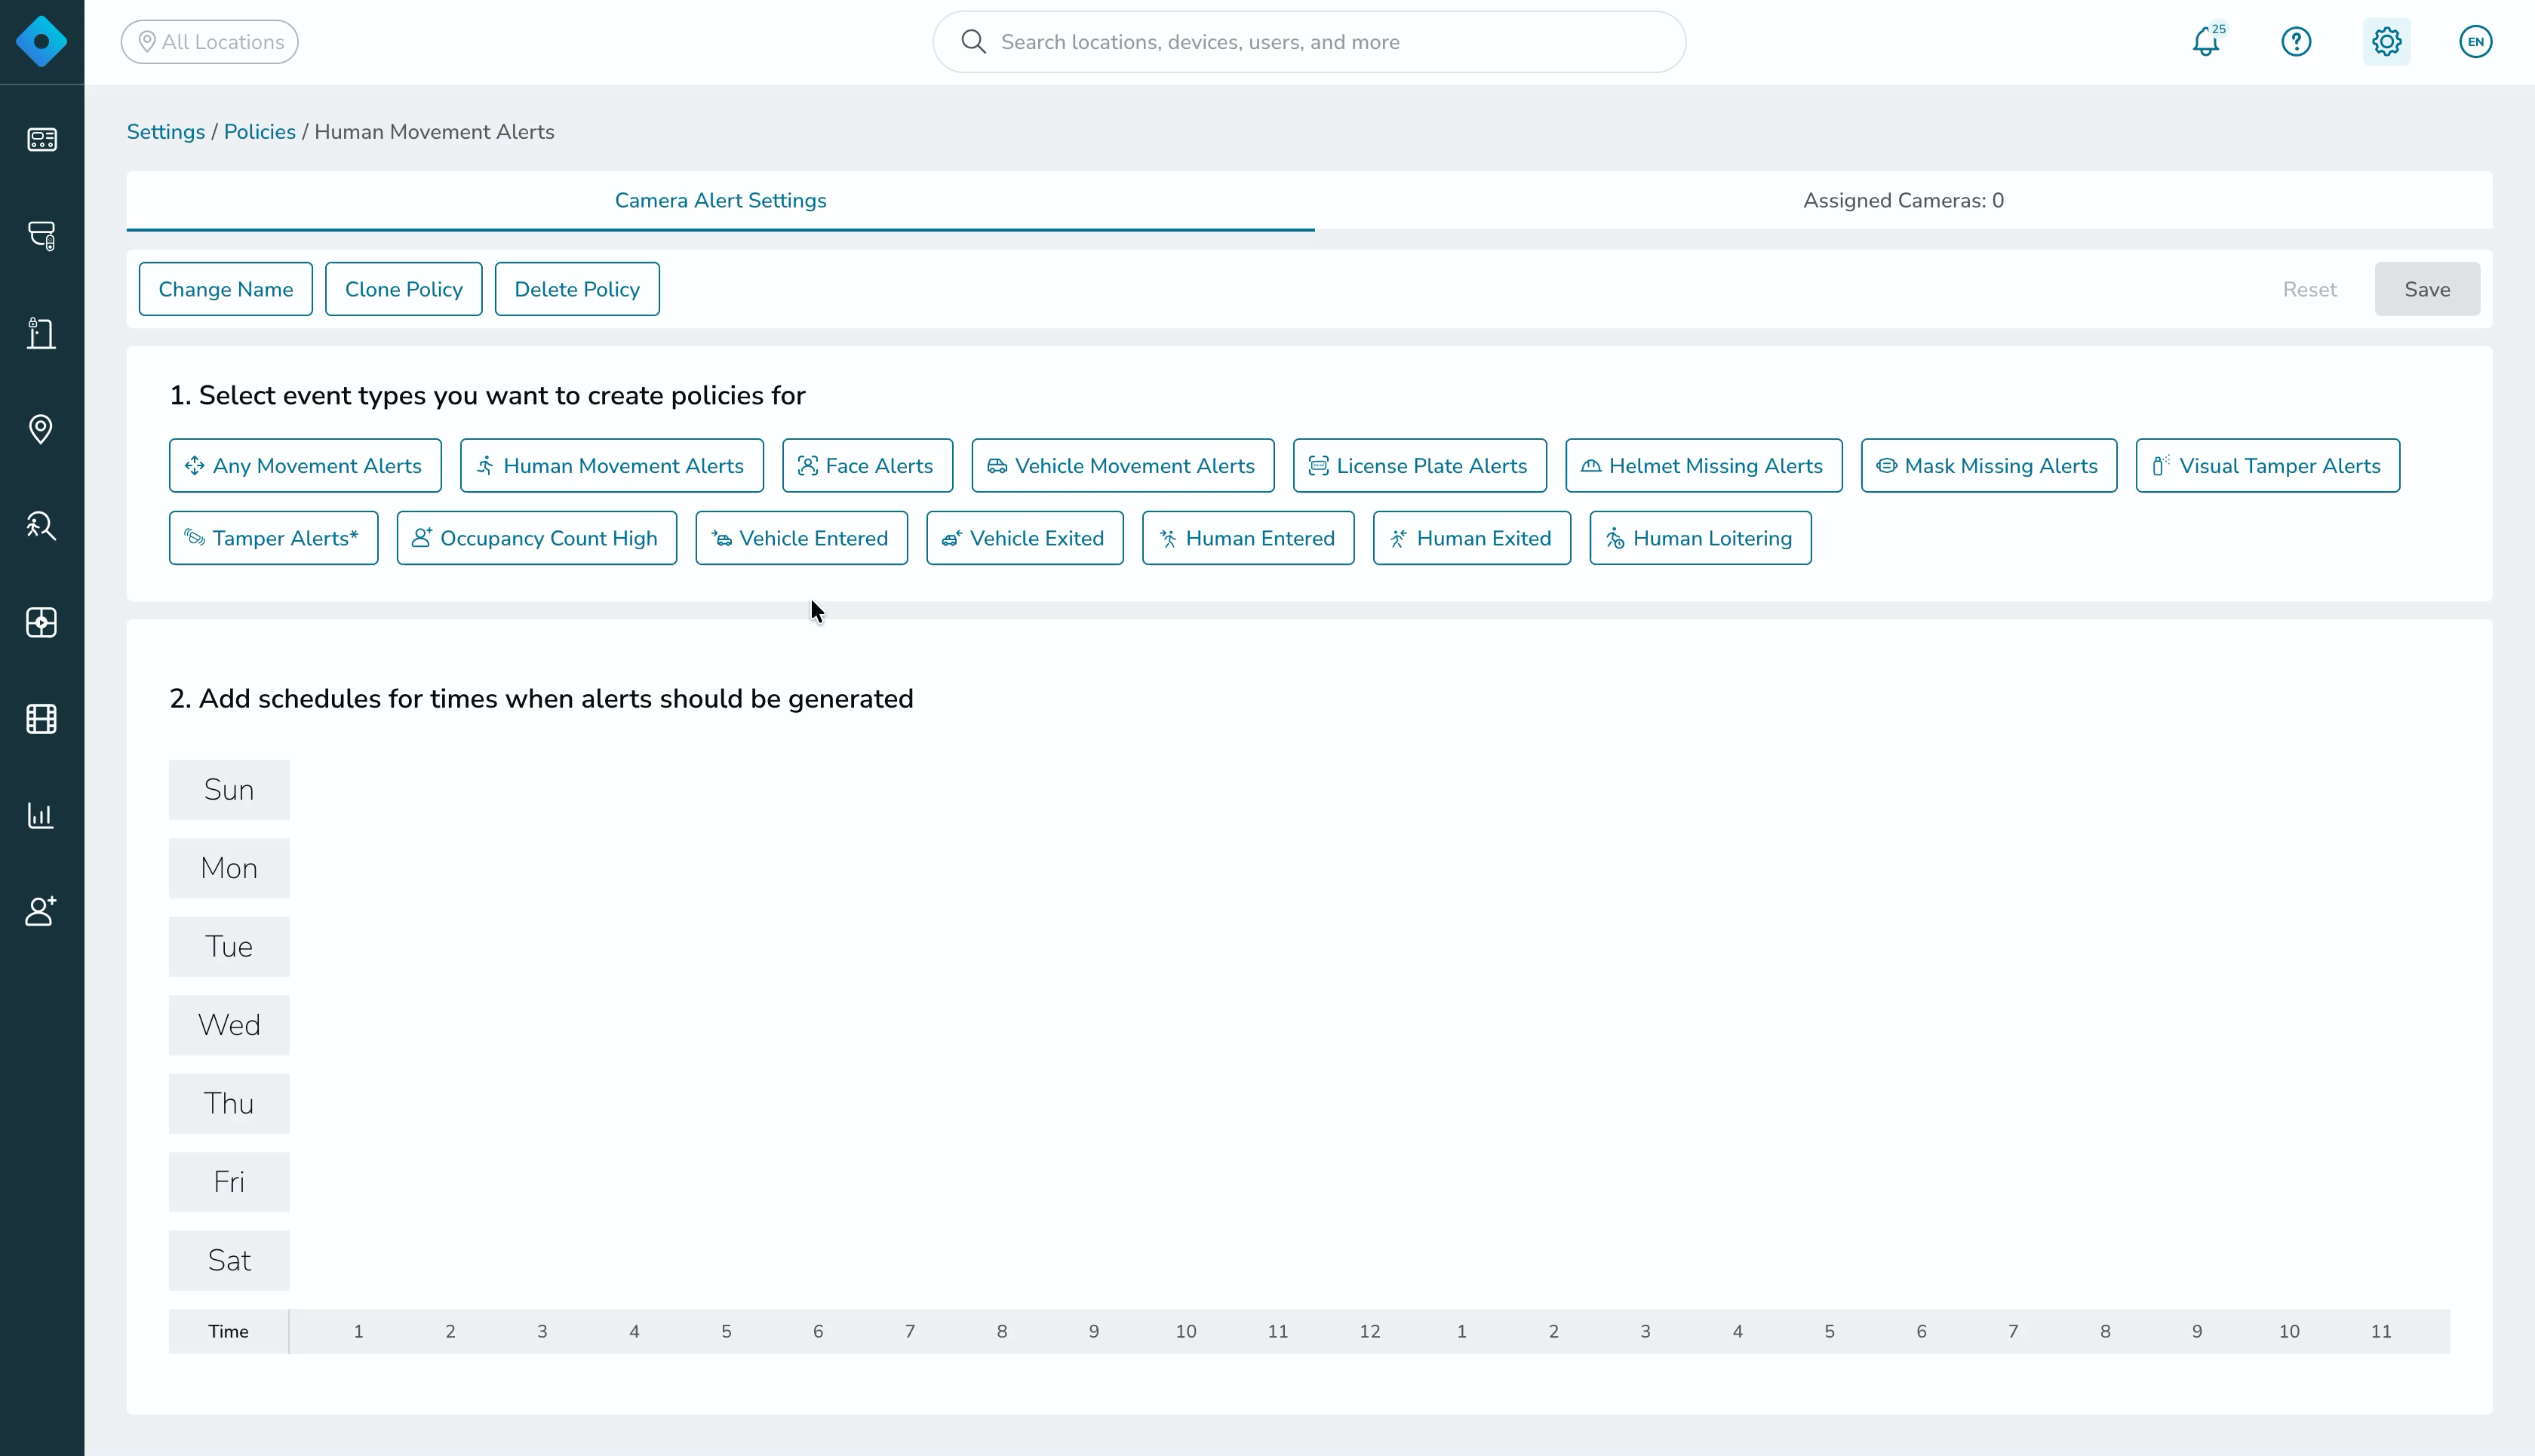Viewport: 2535px width, 1456px height.
Task: Open the notifications bell icon
Action: pos(2206,42)
